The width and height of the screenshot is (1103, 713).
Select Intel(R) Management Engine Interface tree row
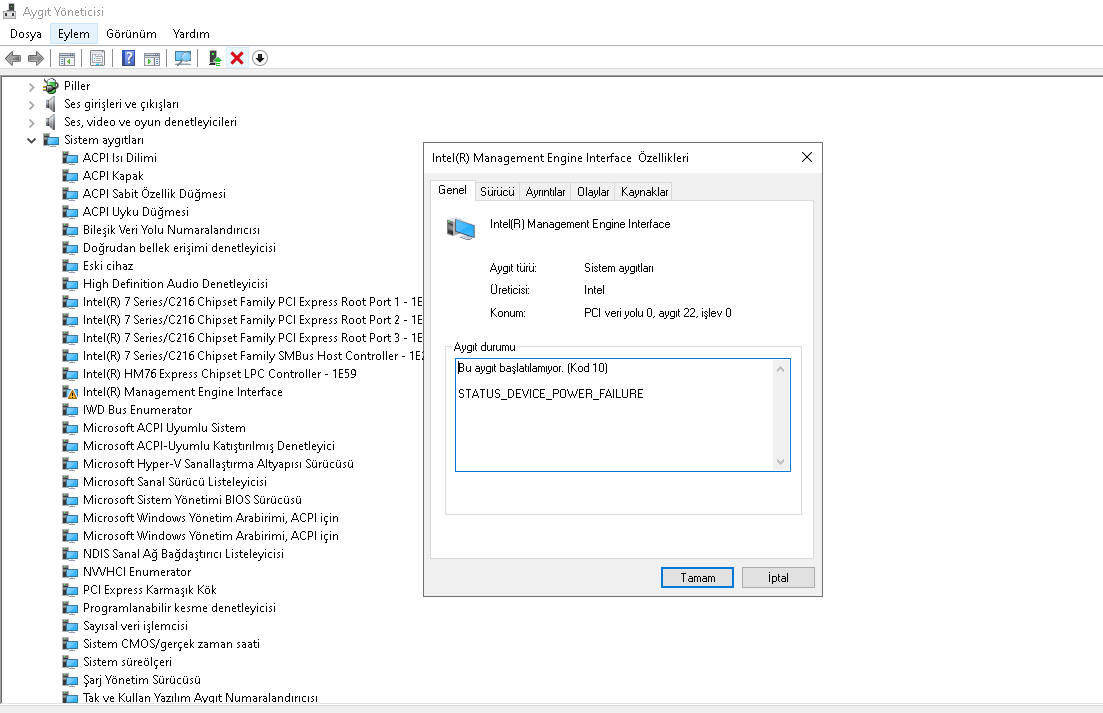(182, 392)
